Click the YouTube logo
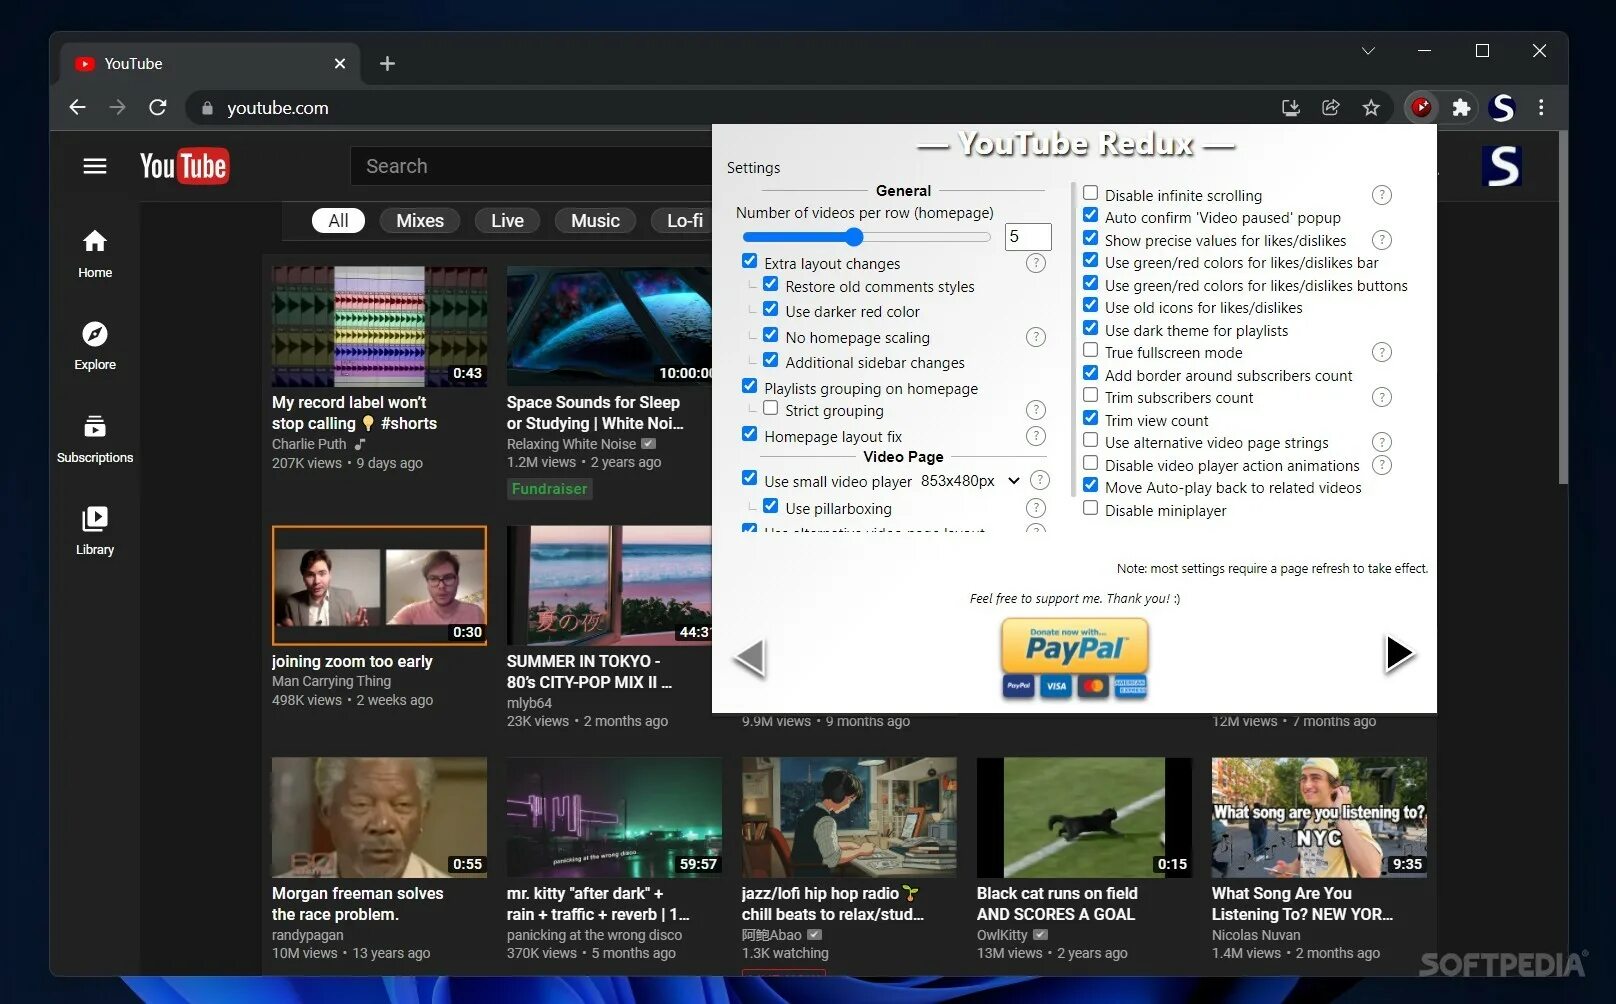The image size is (1616, 1004). tap(184, 166)
